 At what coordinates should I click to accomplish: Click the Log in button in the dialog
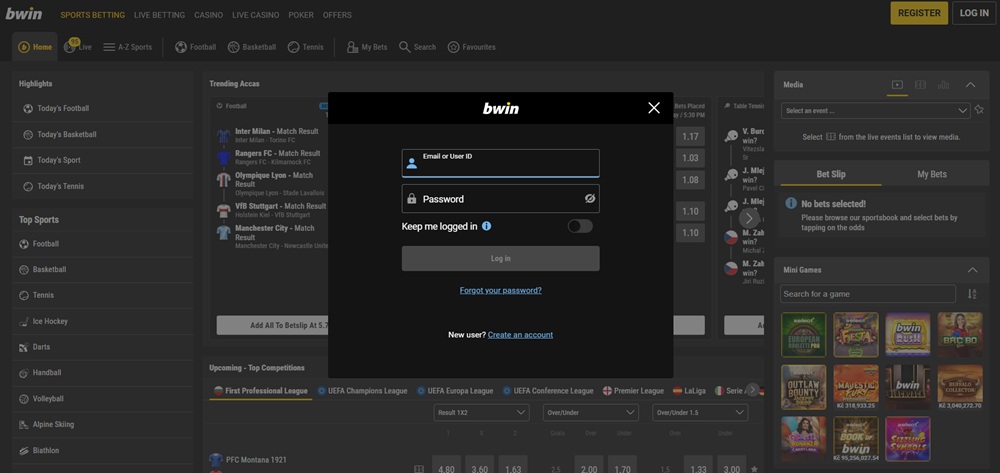tap(501, 259)
